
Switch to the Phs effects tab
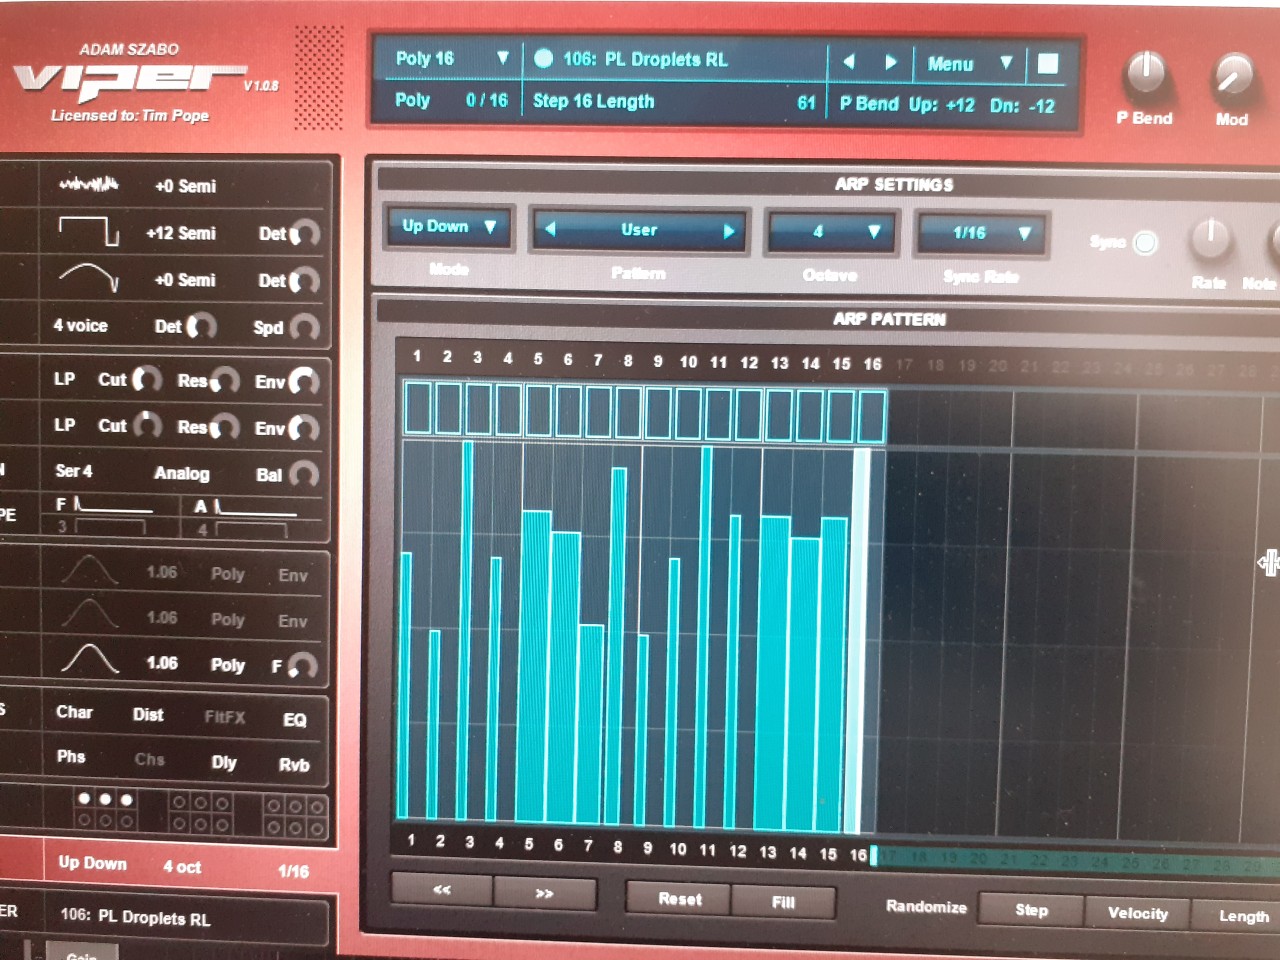71,756
